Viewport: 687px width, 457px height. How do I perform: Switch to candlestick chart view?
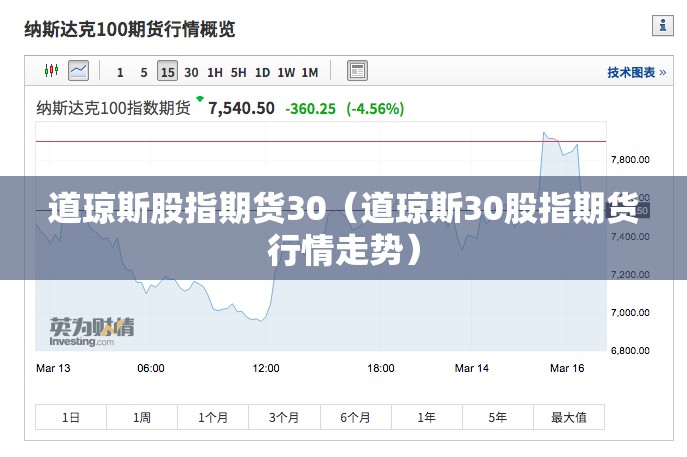(51, 71)
